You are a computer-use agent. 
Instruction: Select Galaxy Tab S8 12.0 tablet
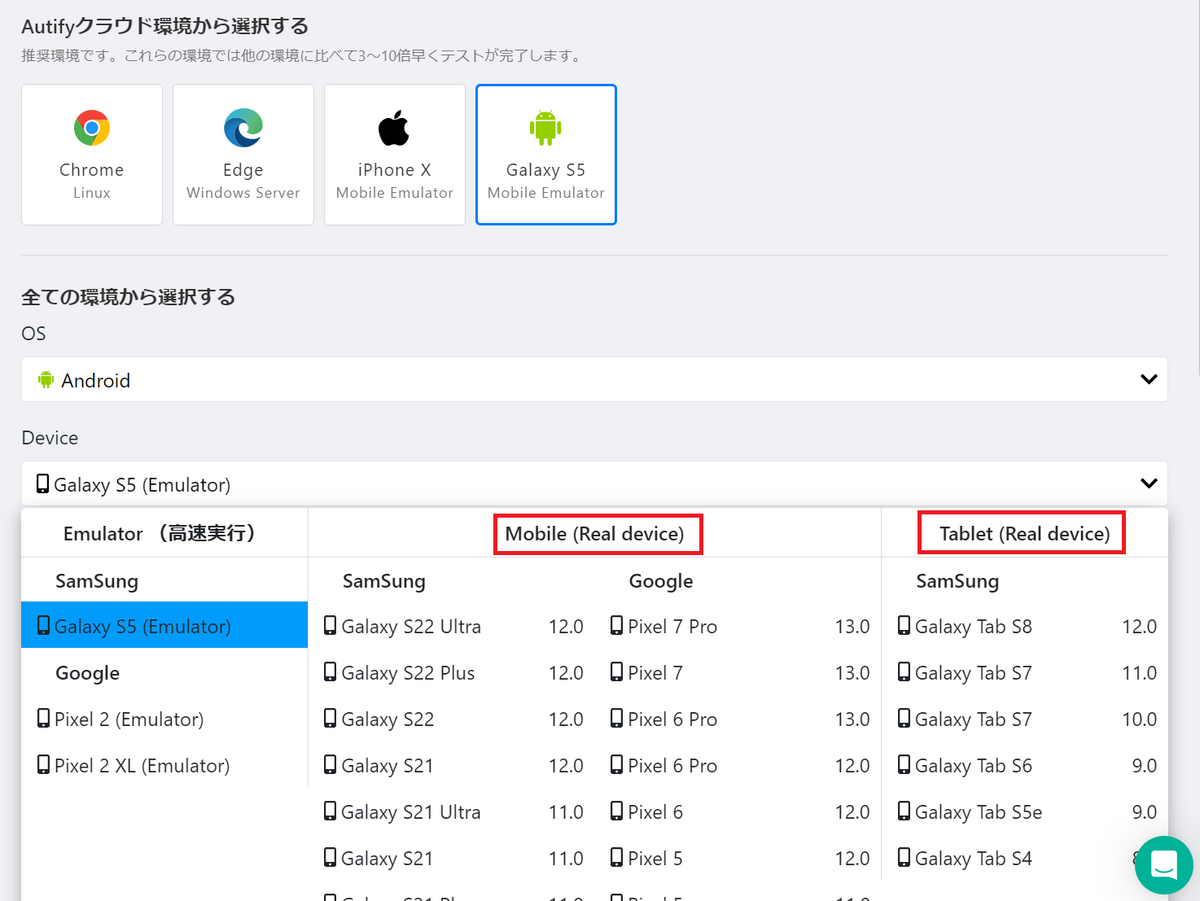click(x=1026, y=626)
